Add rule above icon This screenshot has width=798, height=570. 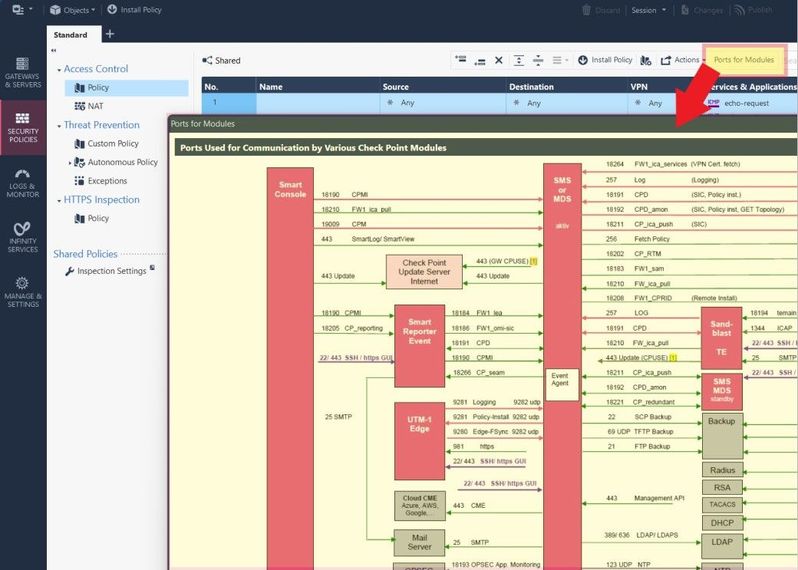(x=461, y=60)
